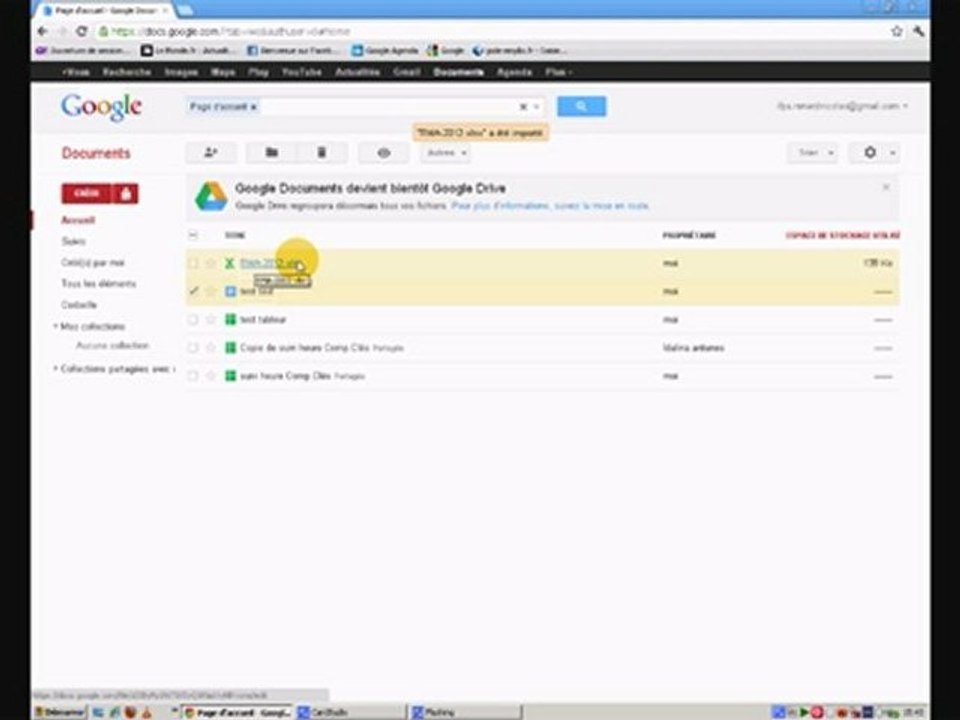
Task: Open the Google Agenda bookmark
Action: (x=385, y=50)
